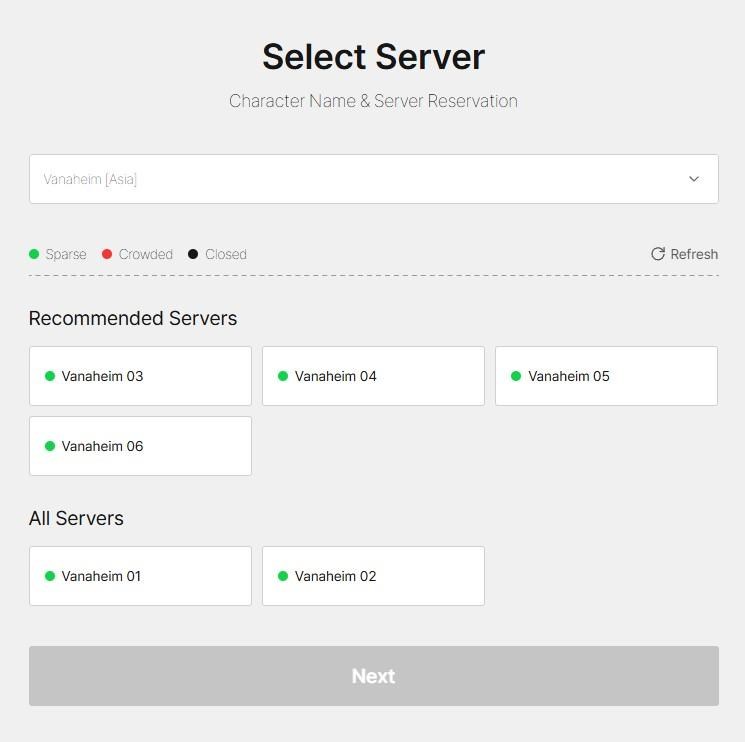Select the Vanaheim 02 server under All Servers
The width and height of the screenshot is (745, 742).
[373, 576]
